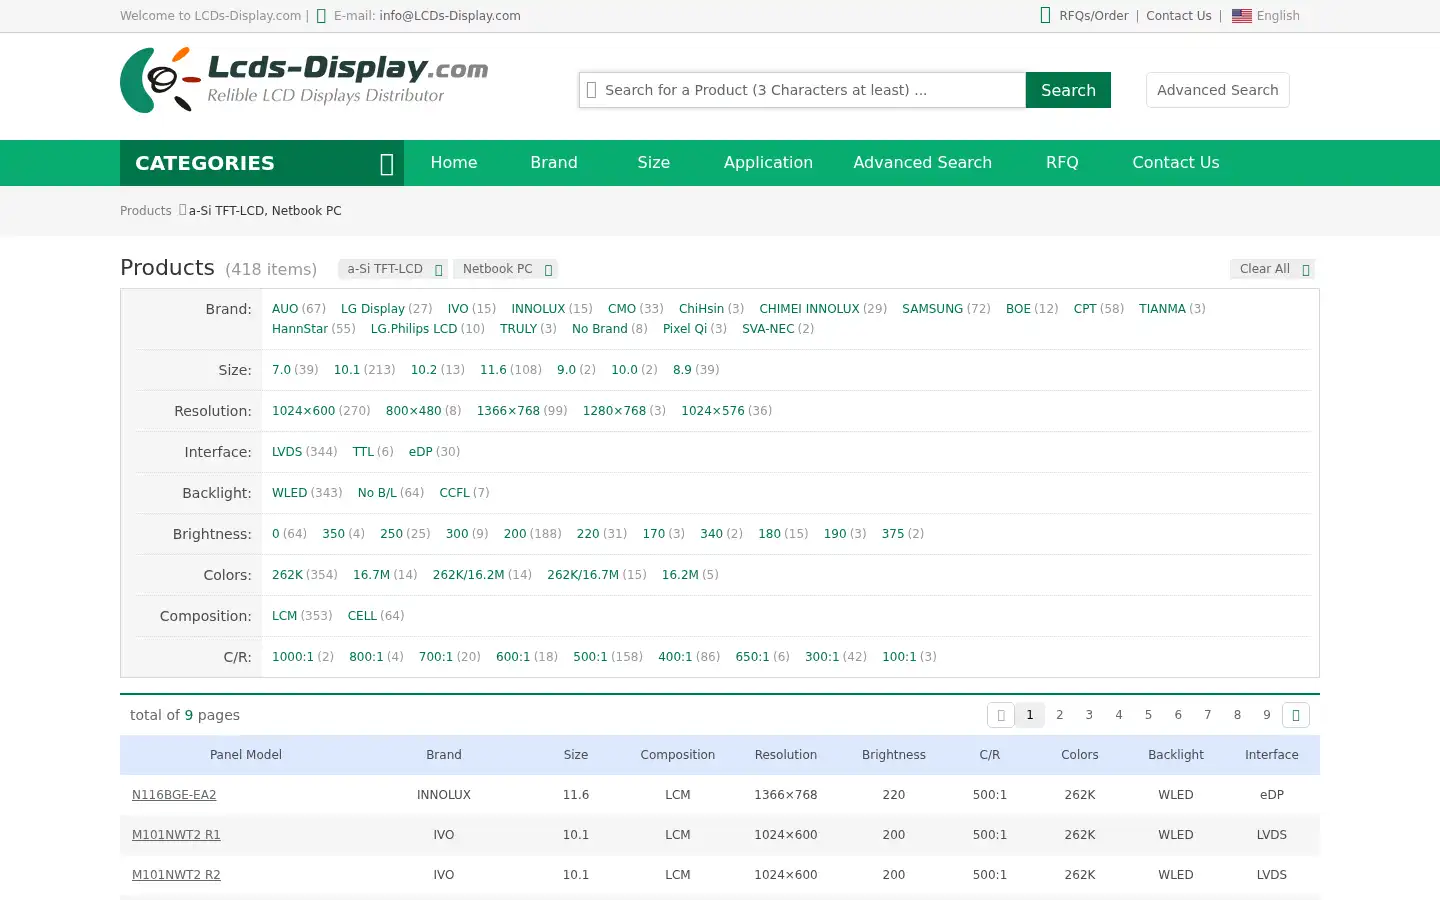Go to previous page arrow in pagination
The height and width of the screenshot is (900, 1440).
[x=1001, y=715]
